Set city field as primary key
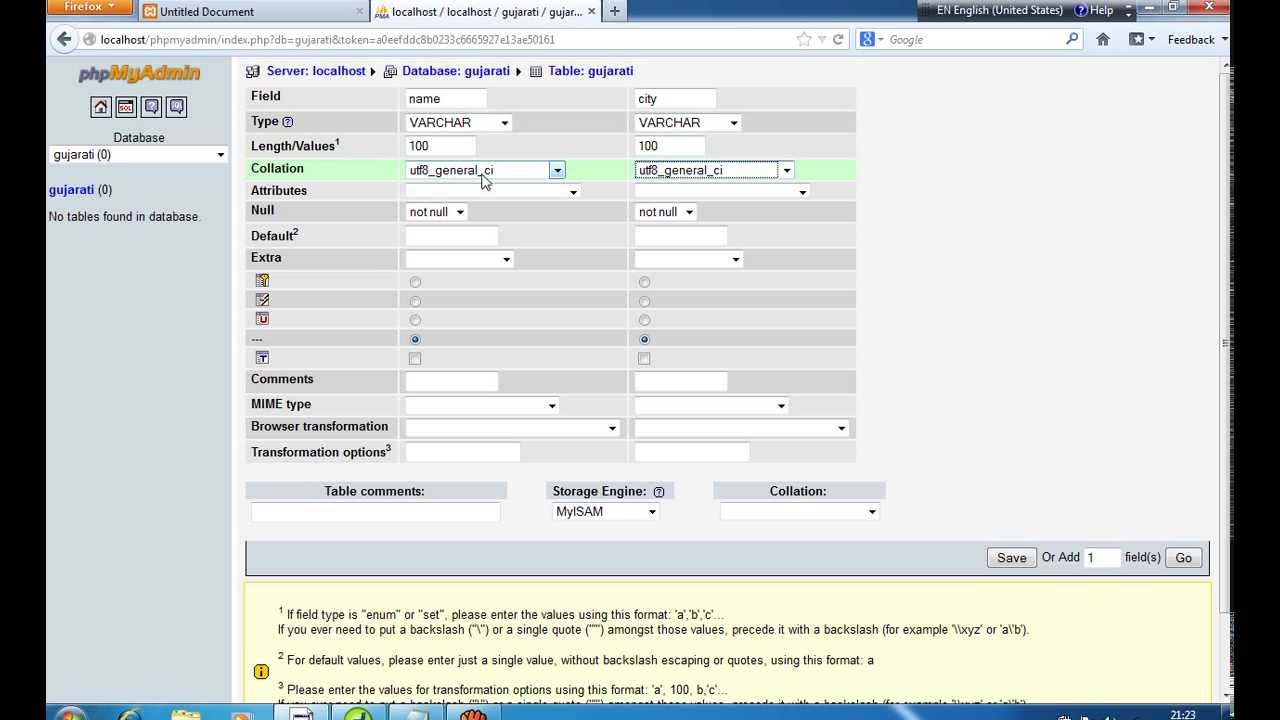Image resolution: width=1280 pixels, height=720 pixels. [644, 282]
